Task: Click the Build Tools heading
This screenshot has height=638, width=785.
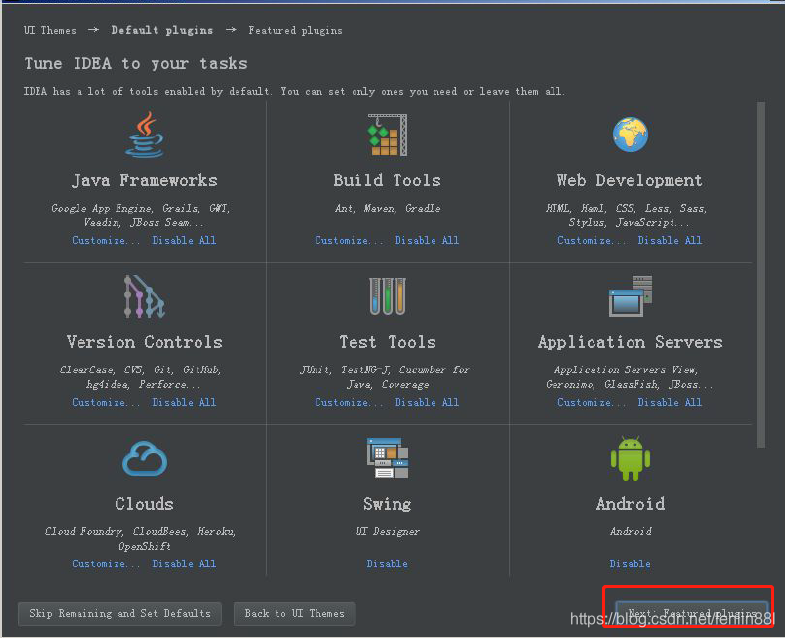Action: [387, 180]
